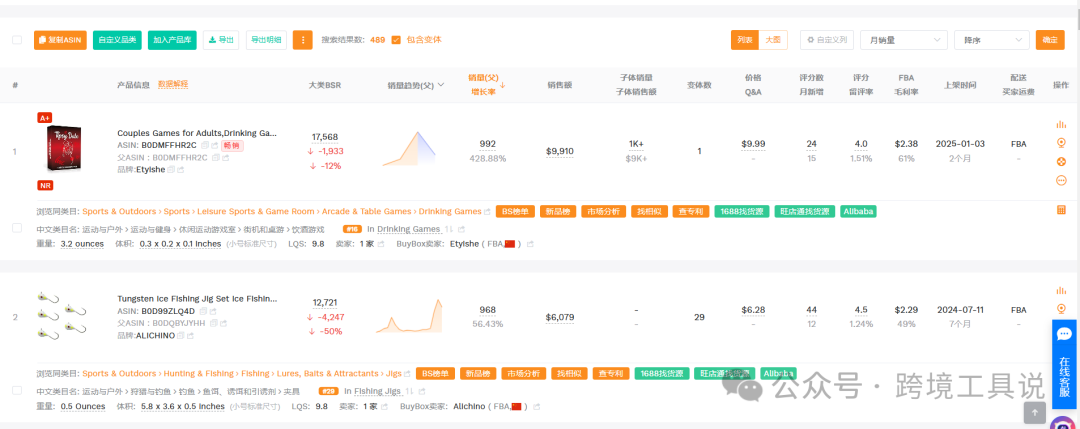Switch to 大图 view tab

click(x=773, y=40)
